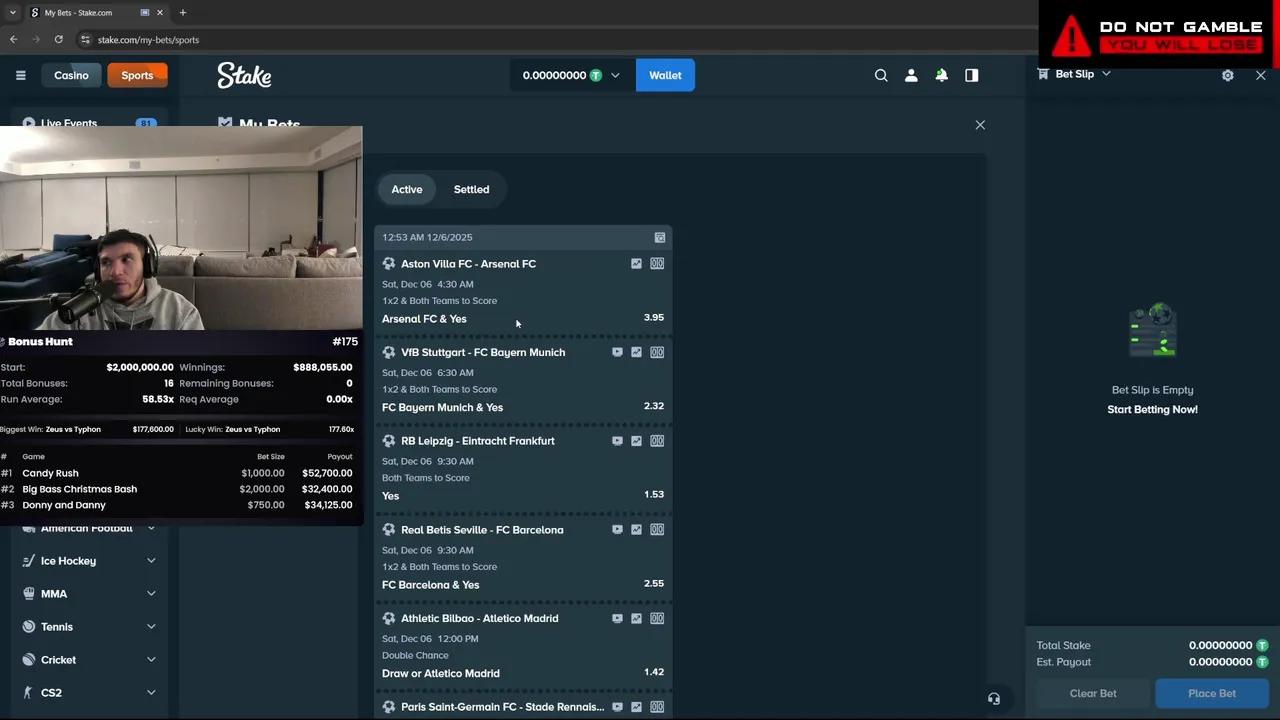The image size is (1280, 720).
Task: Open statistics chart for Aston Villa - Arsenal
Action: coord(636,264)
